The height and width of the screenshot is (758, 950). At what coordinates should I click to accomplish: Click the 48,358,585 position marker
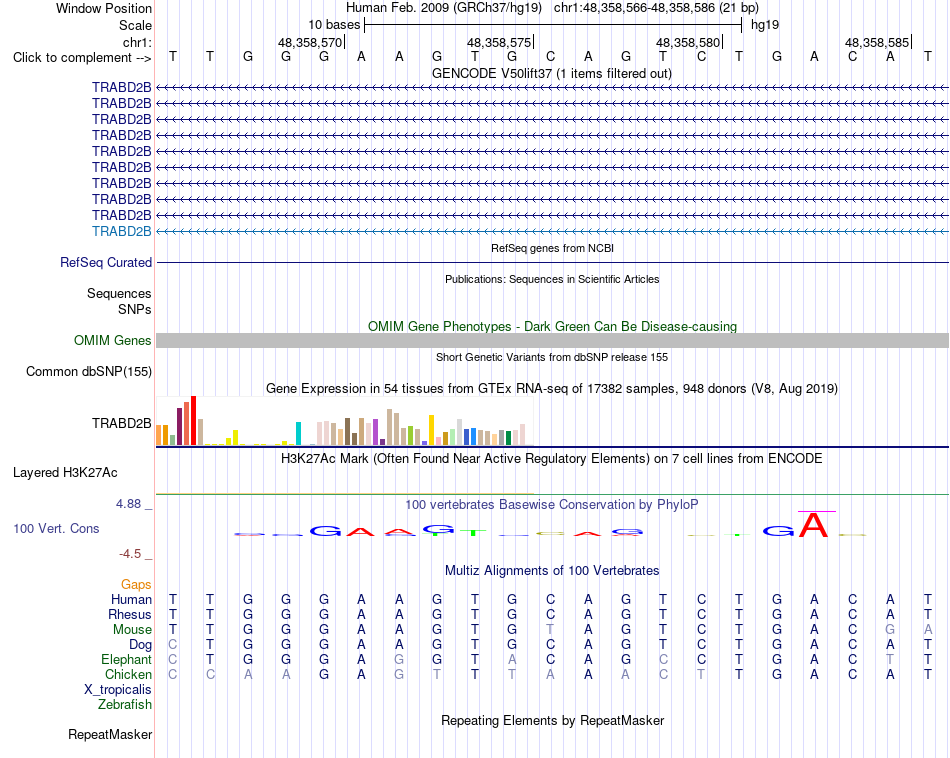pyautogui.click(x=877, y=42)
